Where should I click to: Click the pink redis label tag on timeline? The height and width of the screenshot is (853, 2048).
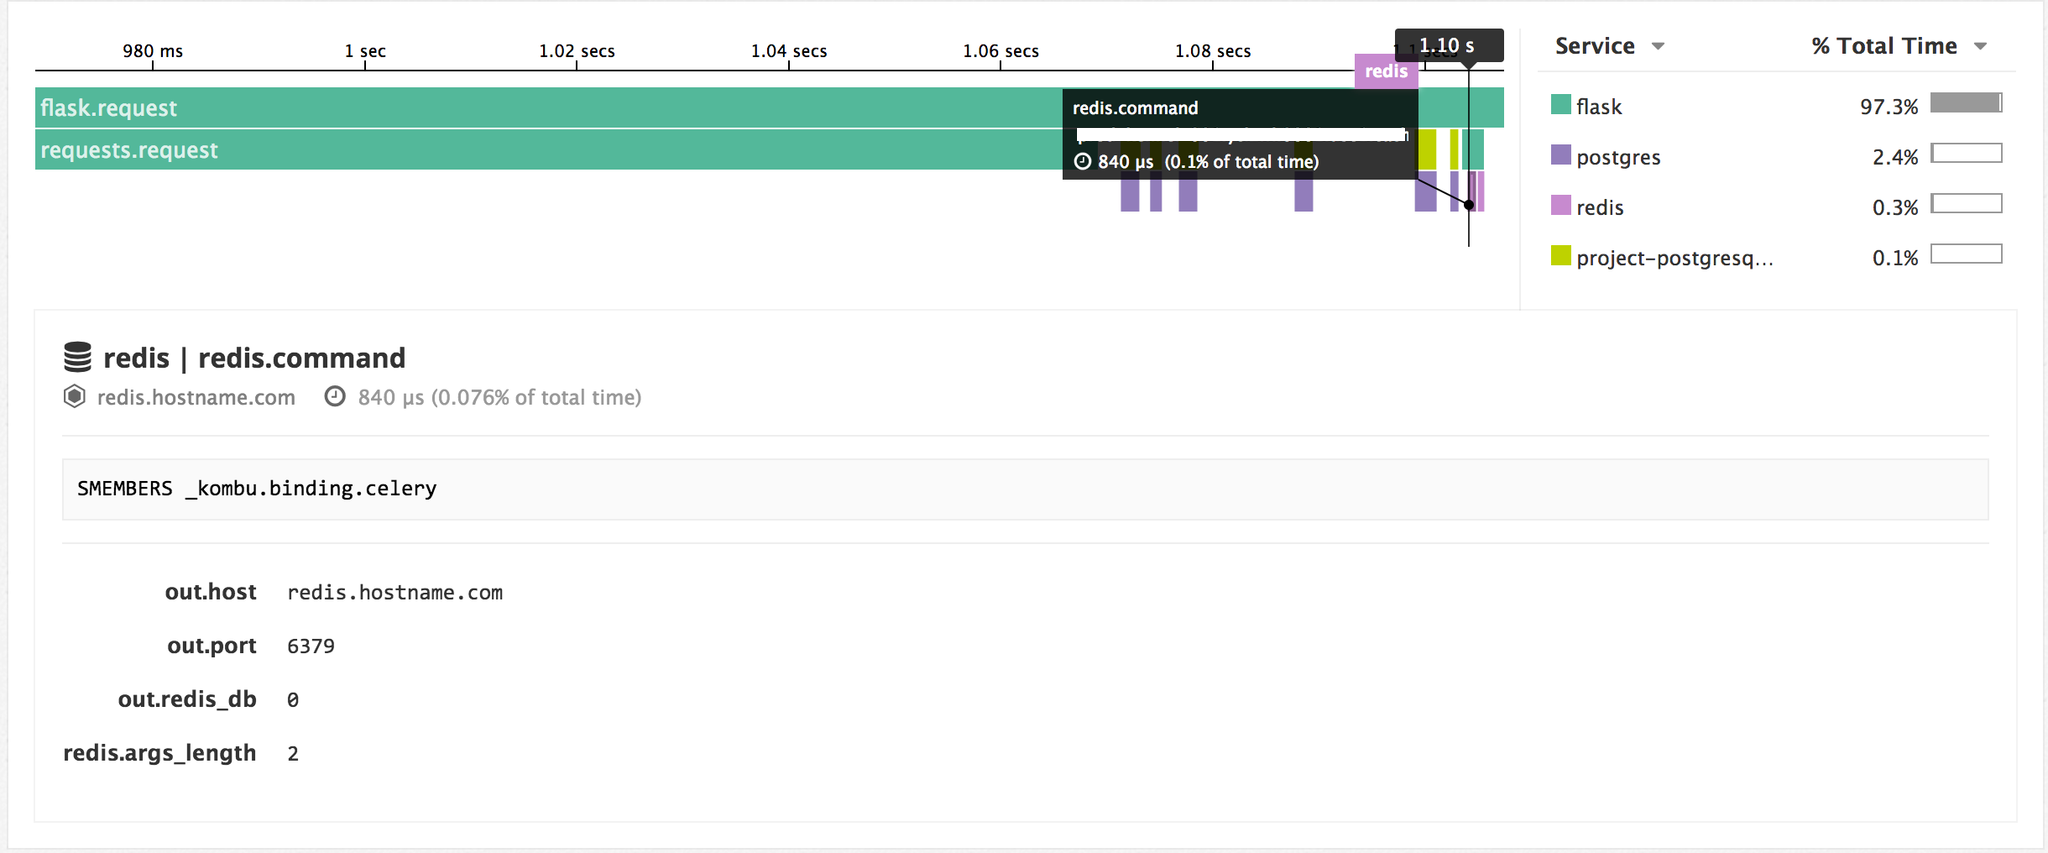tap(1386, 71)
